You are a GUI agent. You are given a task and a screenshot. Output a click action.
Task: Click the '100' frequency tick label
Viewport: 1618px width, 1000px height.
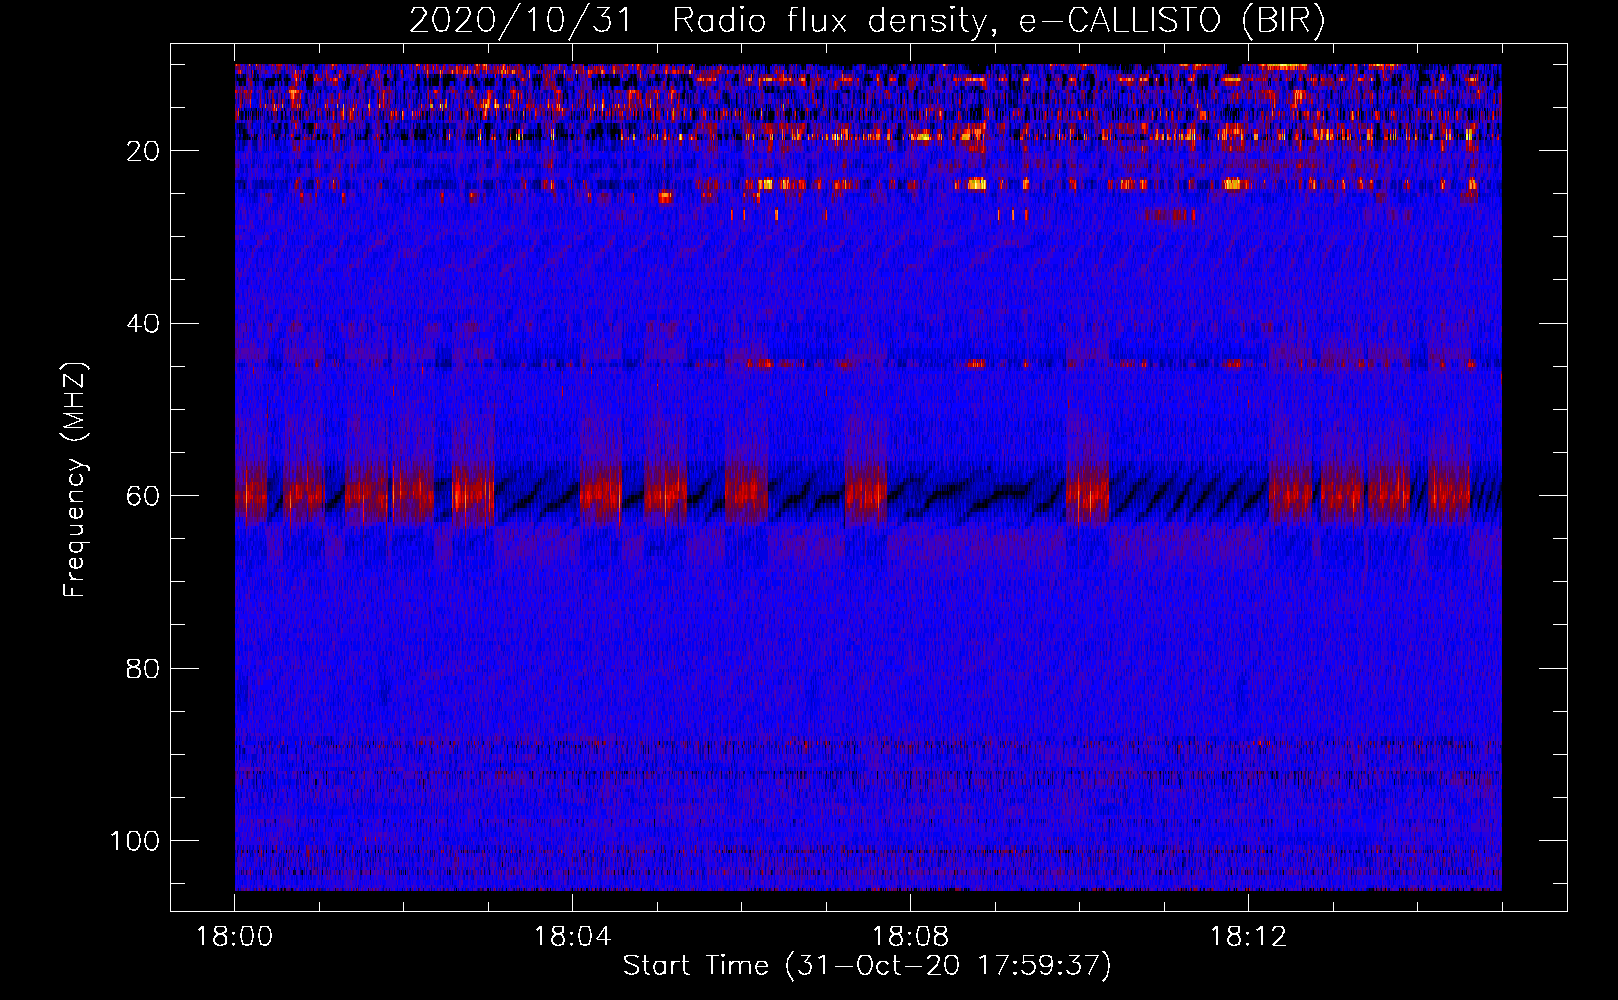coord(134,841)
